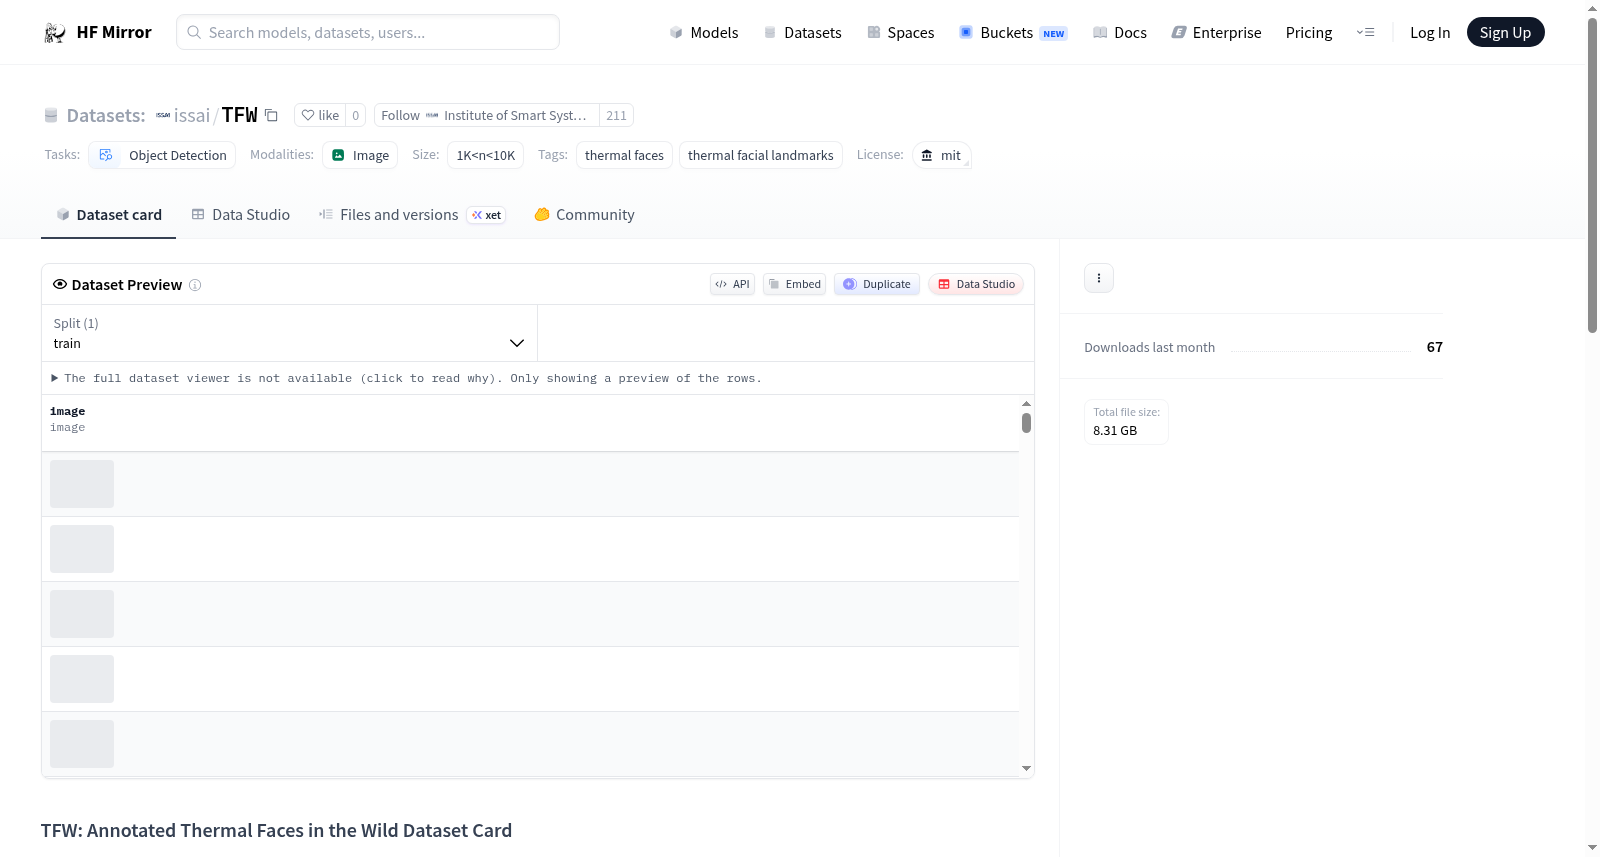
Task: Click the Dataset Preview info icon
Action: pyautogui.click(x=195, y=285)
